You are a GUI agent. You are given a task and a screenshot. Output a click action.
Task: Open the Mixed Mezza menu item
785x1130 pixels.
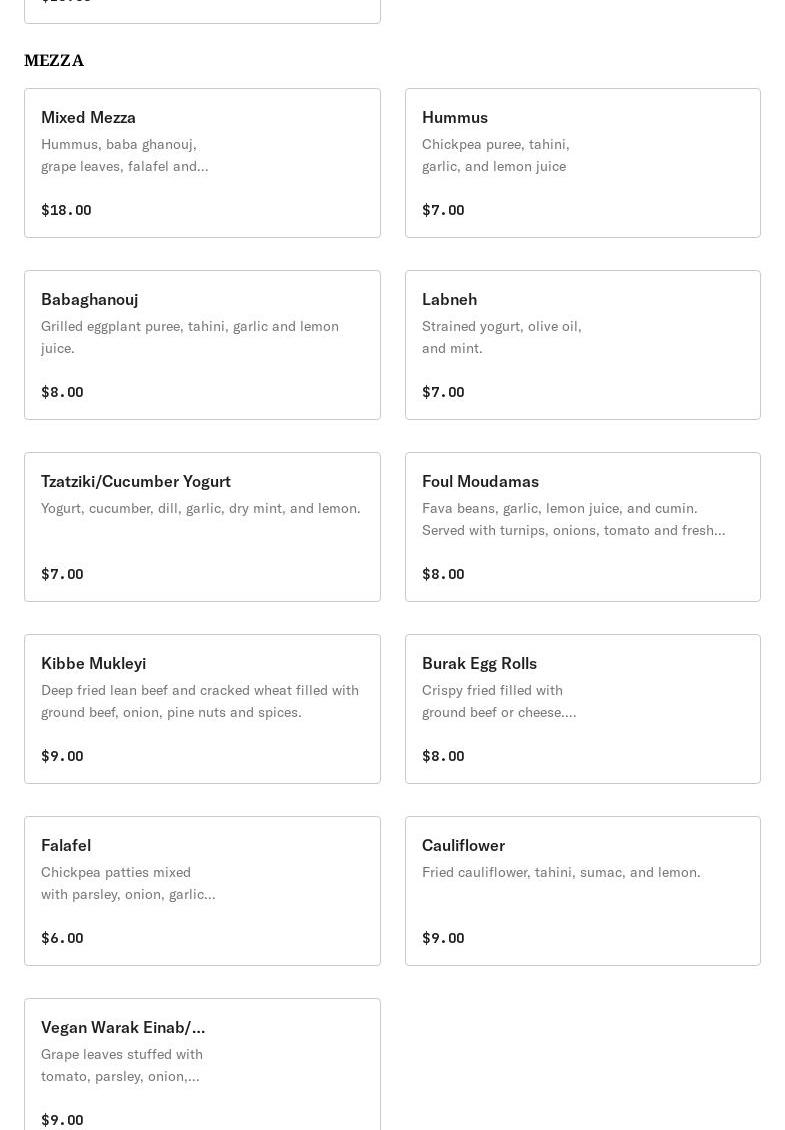point(202,163)
